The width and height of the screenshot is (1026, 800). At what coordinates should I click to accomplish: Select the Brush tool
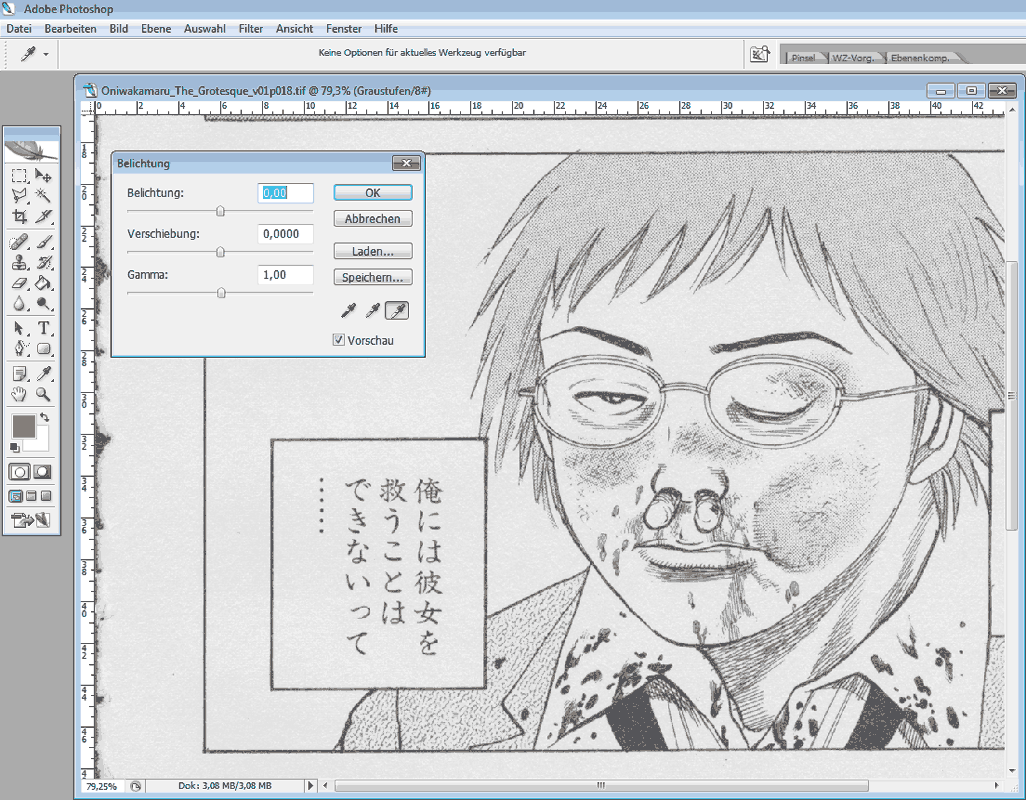[43, 242]
